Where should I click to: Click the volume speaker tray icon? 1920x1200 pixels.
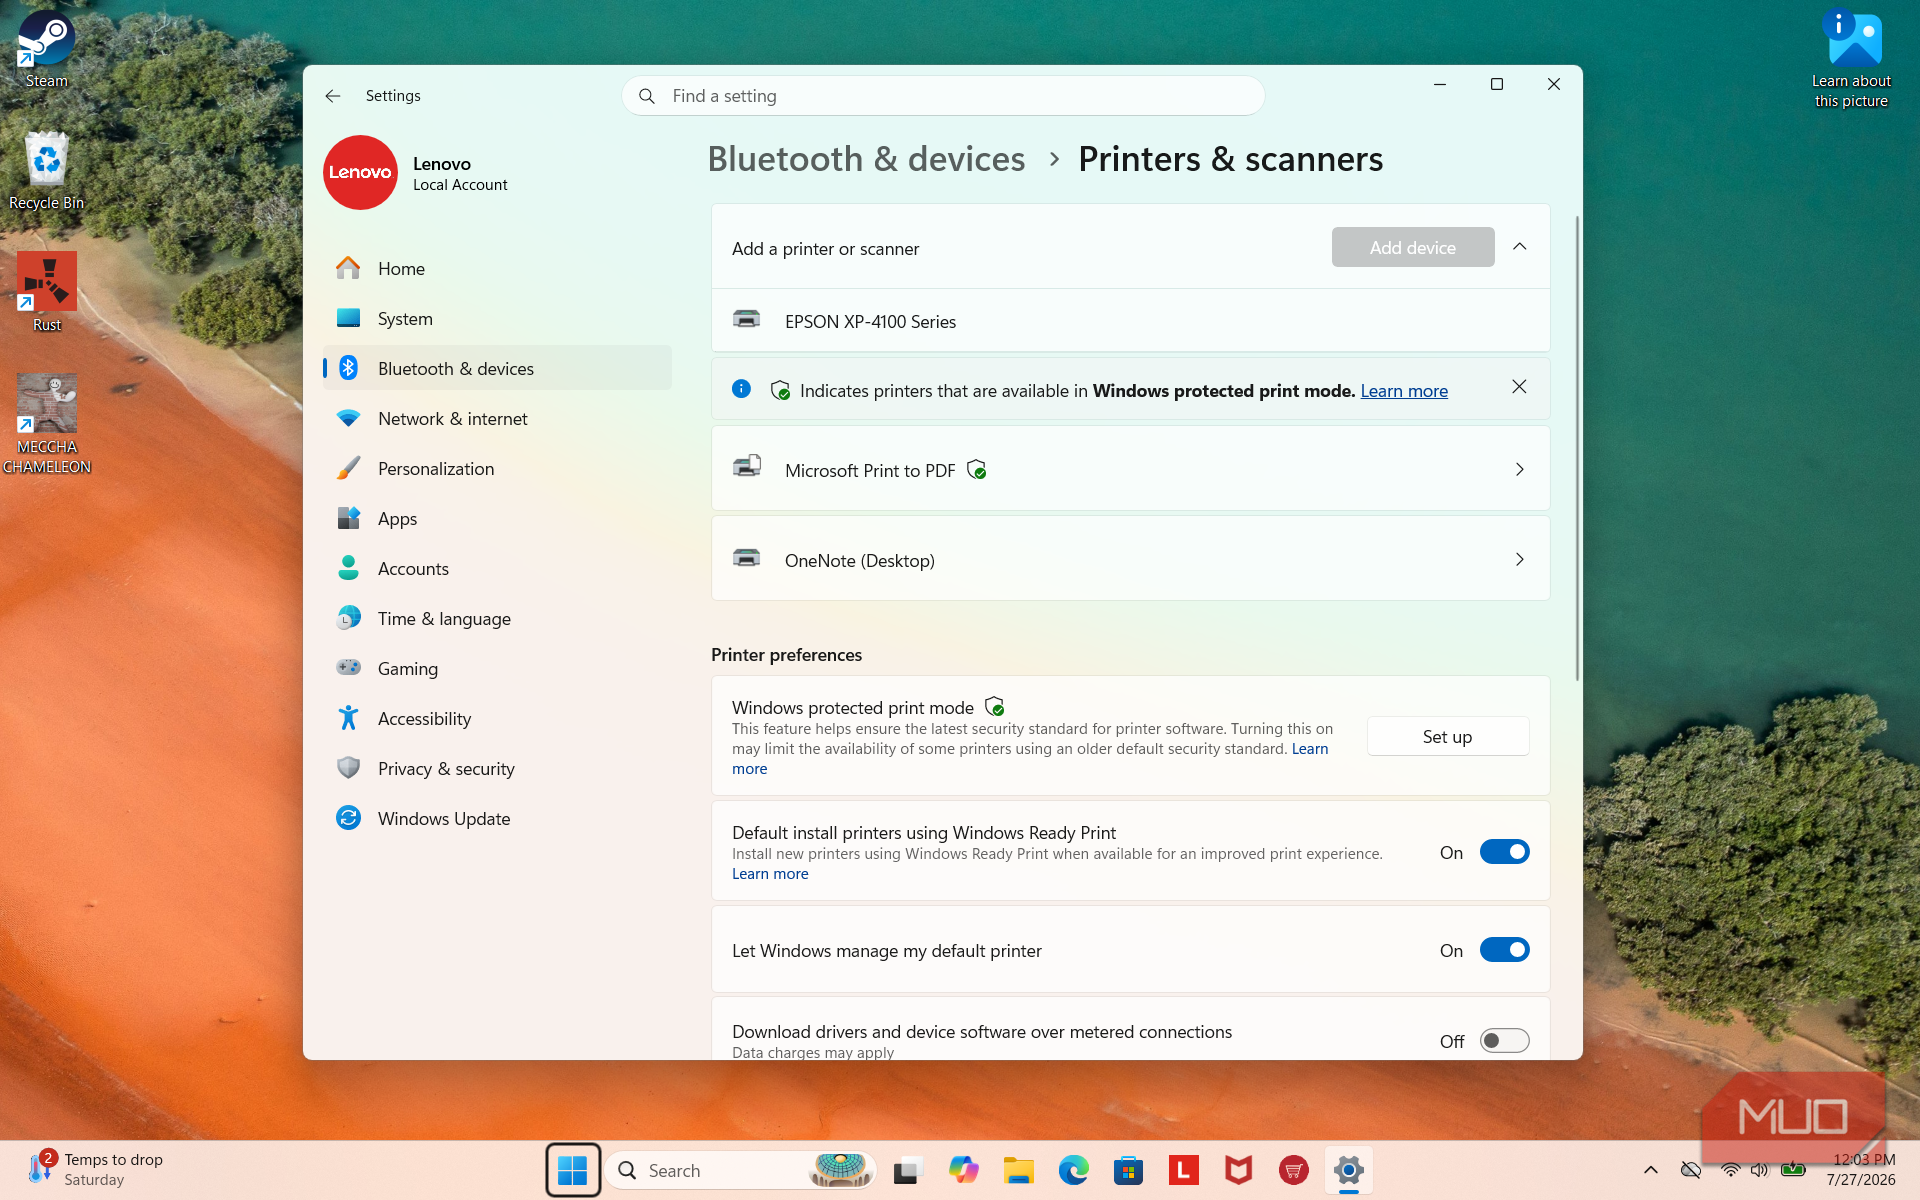tap(1760, 1170)
